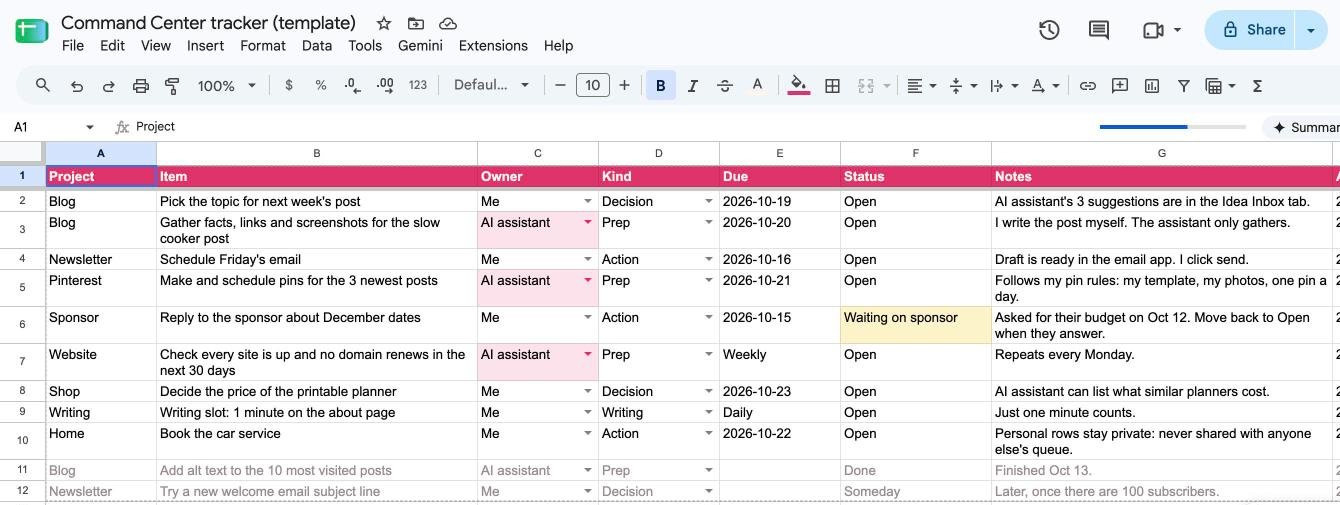Format as currency

[289, 86]
